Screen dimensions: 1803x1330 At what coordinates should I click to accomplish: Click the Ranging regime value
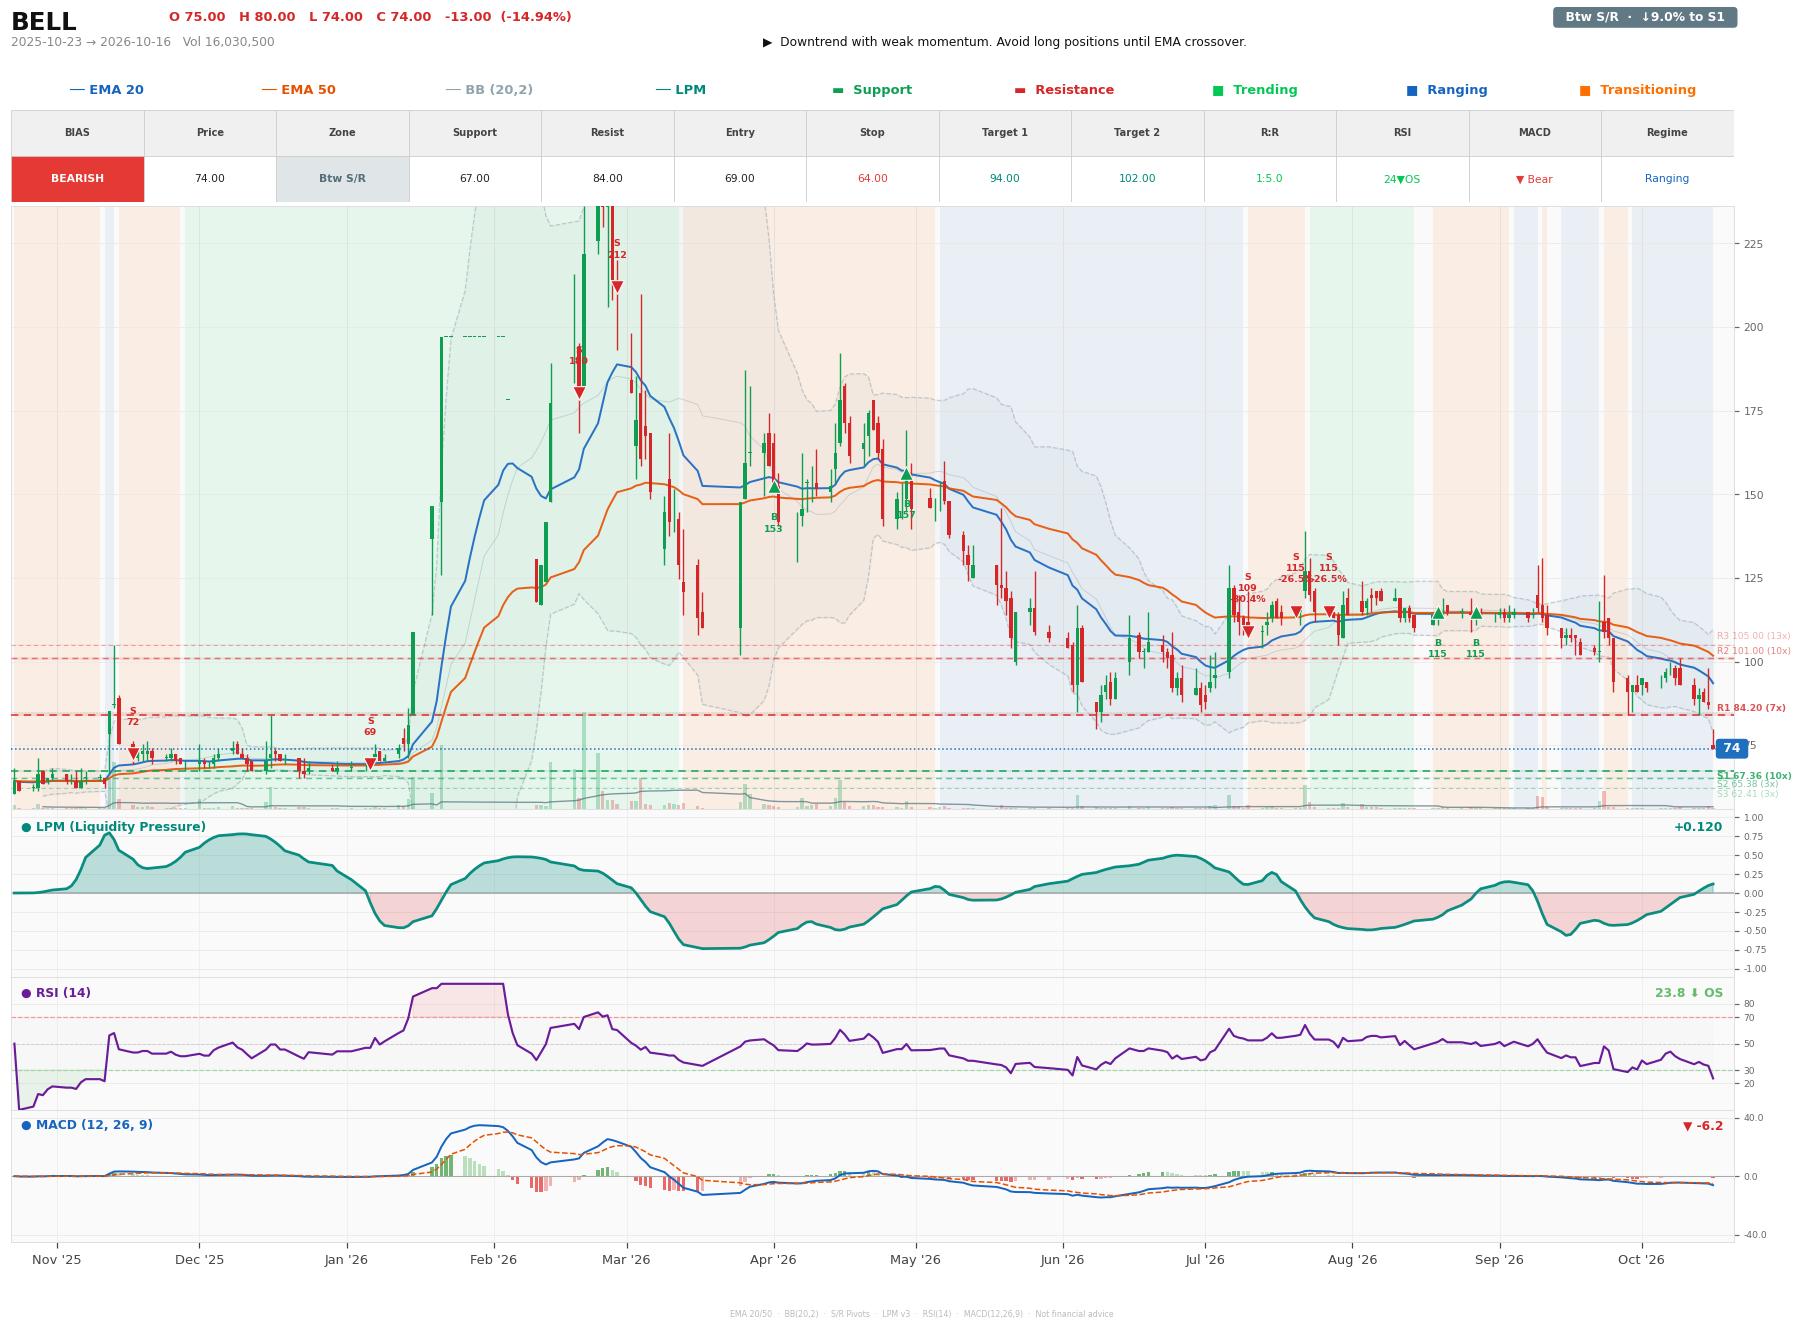coord(1666,179)
